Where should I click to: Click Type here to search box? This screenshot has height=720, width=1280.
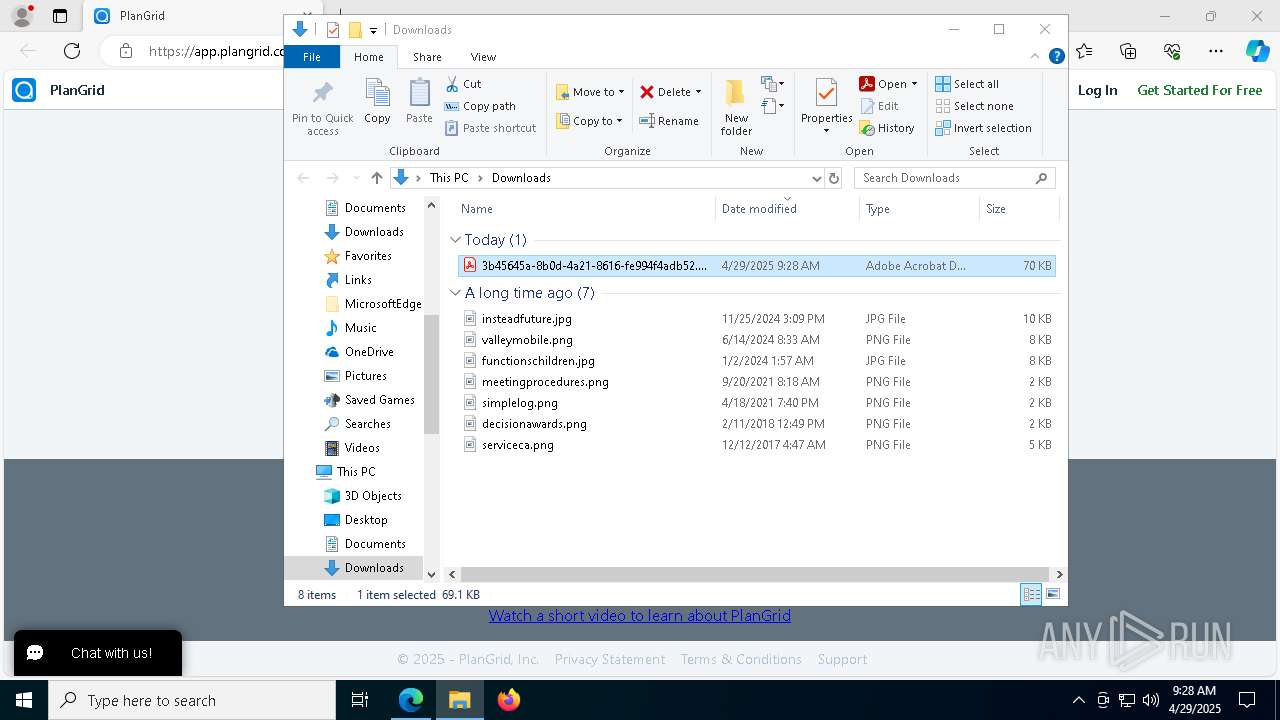tap(192, 700)
